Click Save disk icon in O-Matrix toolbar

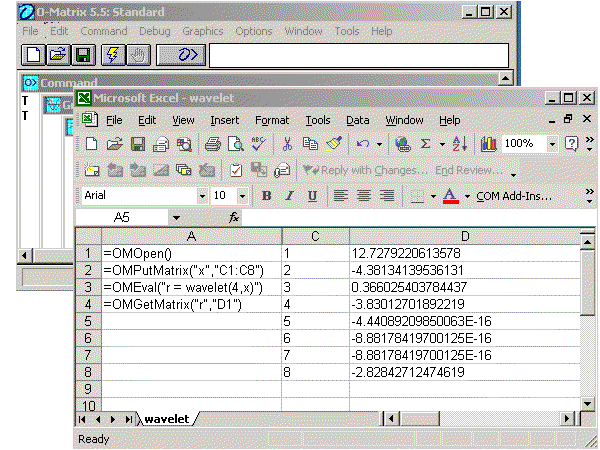[83, 55]
